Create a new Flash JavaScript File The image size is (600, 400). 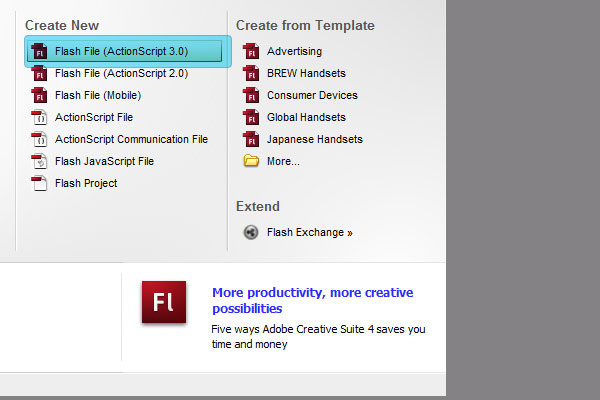104,161
